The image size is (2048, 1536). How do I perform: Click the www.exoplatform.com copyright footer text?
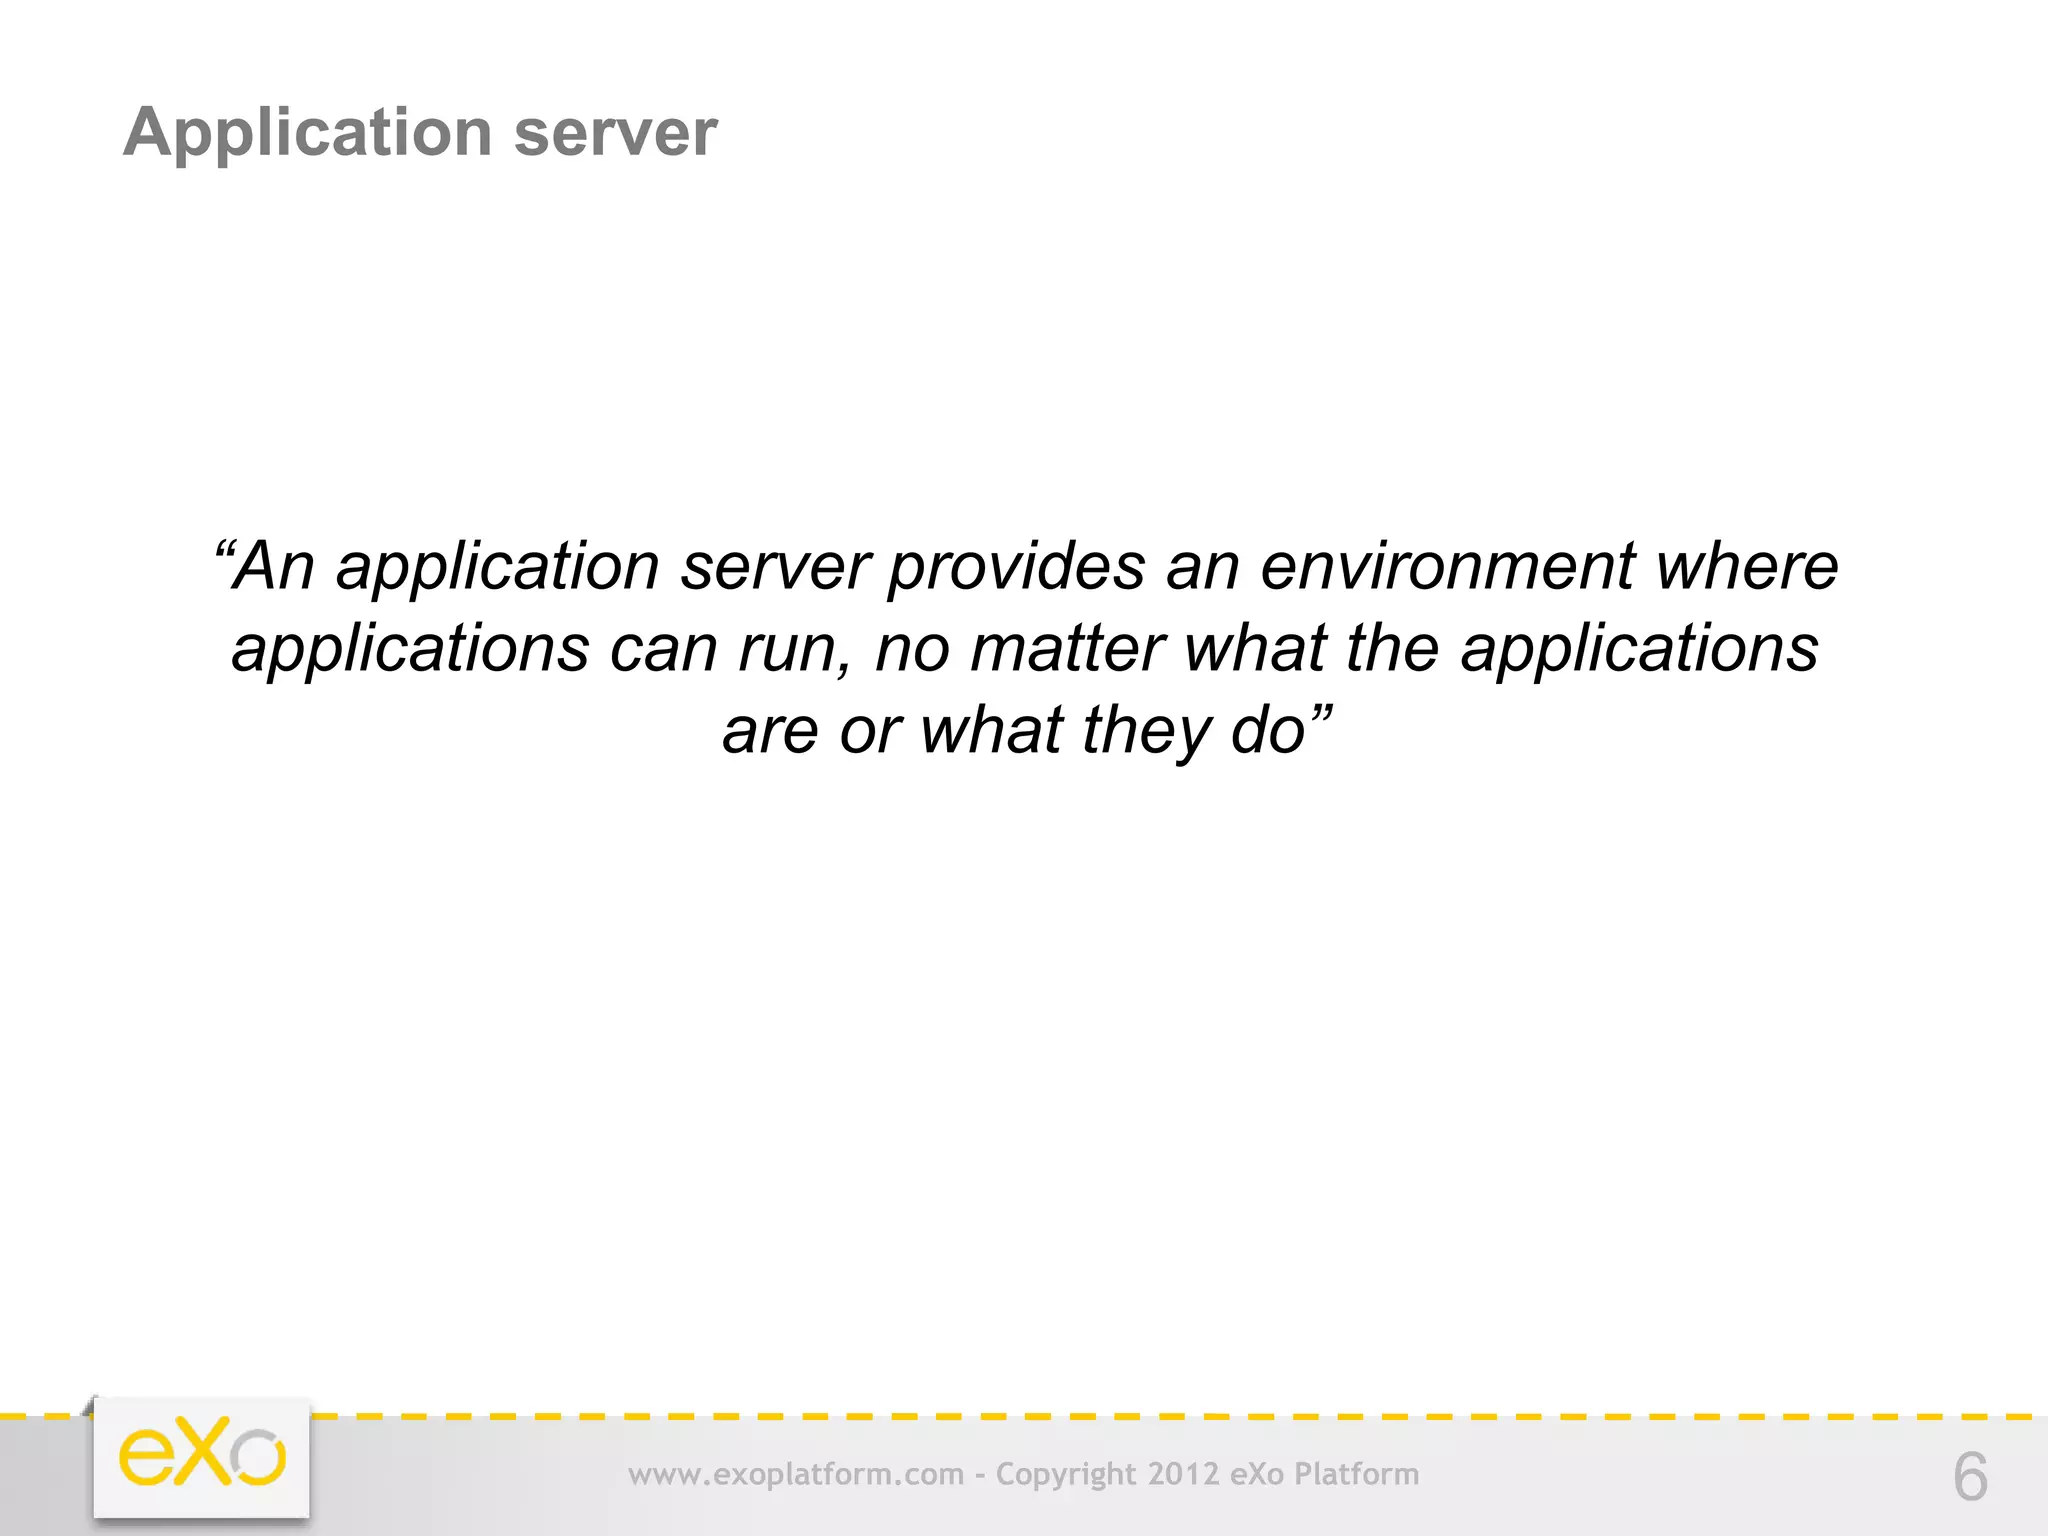[1024, 1475]
